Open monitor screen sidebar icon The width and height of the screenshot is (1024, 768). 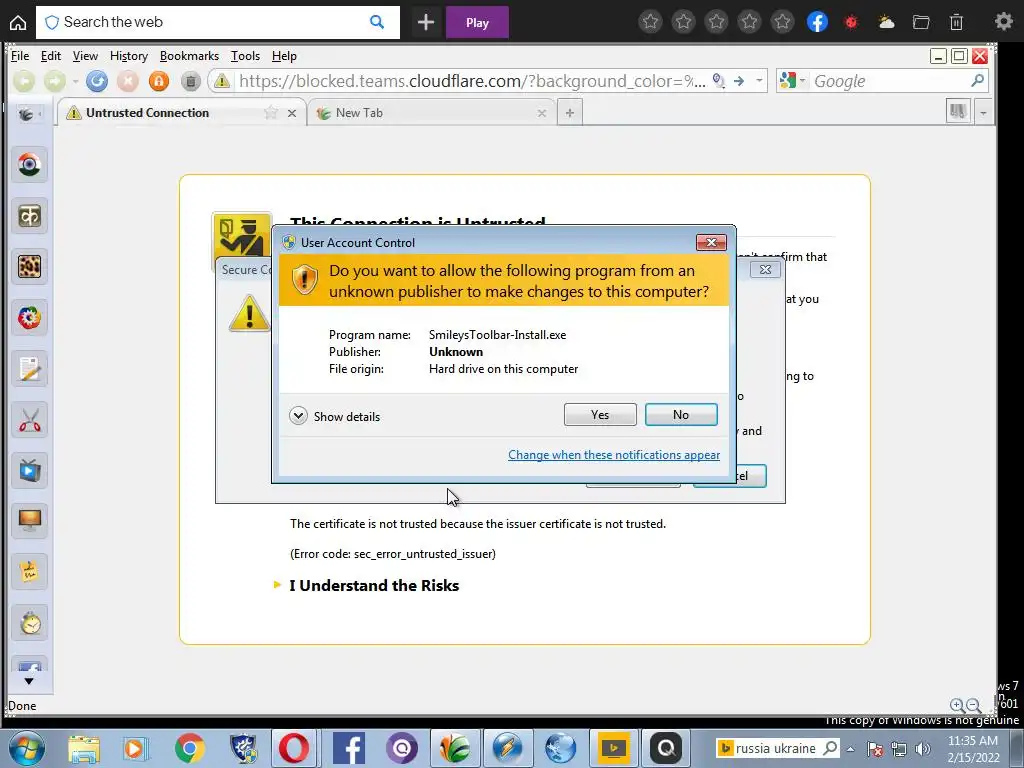pos(29,520)
